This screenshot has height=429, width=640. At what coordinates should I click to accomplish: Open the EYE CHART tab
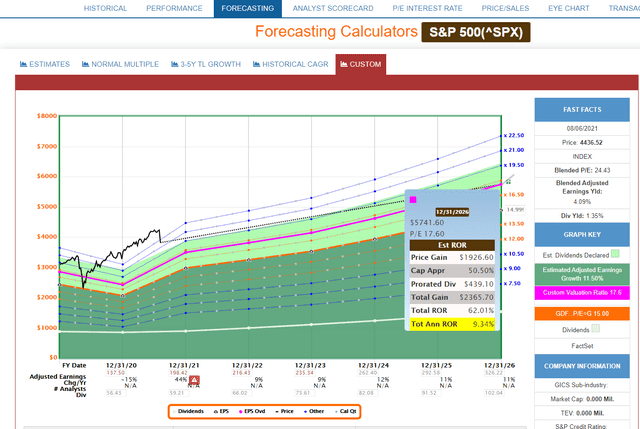569,8
